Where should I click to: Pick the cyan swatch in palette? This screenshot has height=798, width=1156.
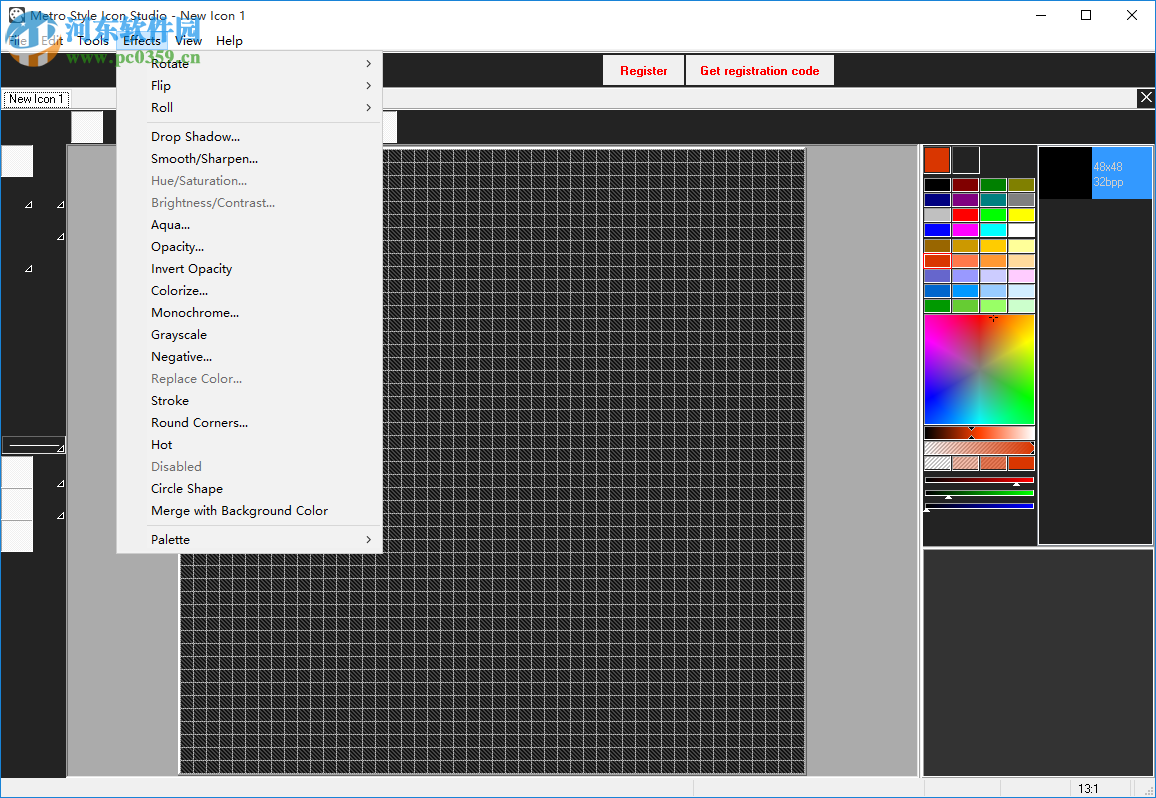coord(993,230)
